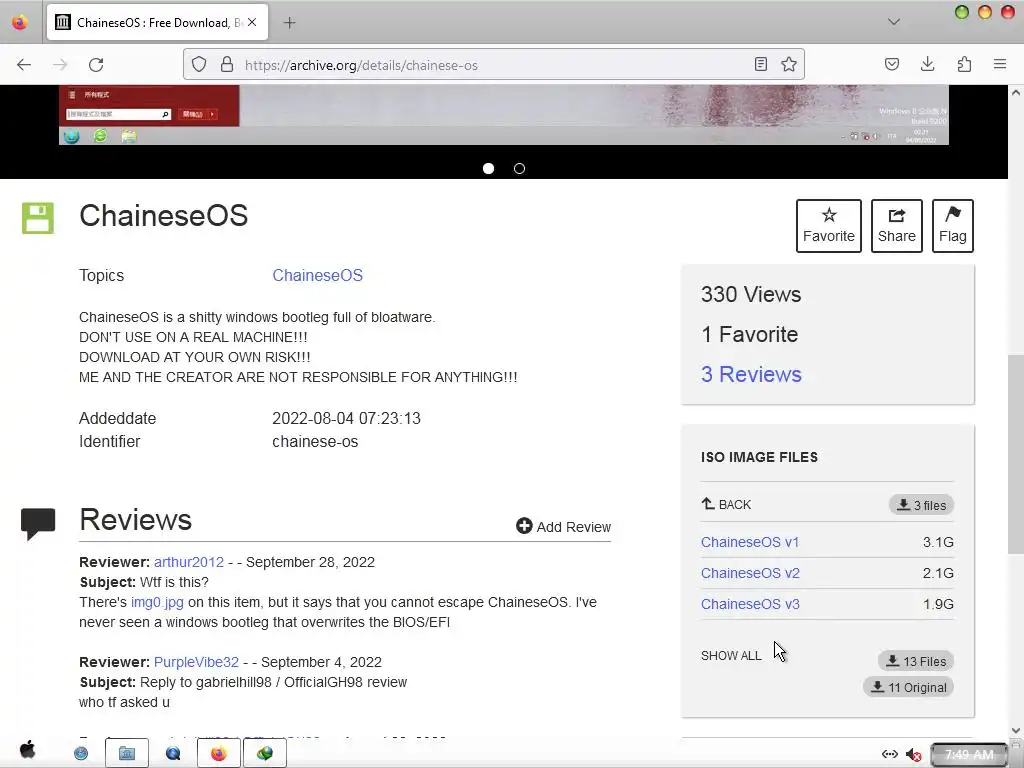The width and height of the screenshot is (1024, 768).
Task: Click the scrollbar up arrow
Action: (x=1016, y=93)
